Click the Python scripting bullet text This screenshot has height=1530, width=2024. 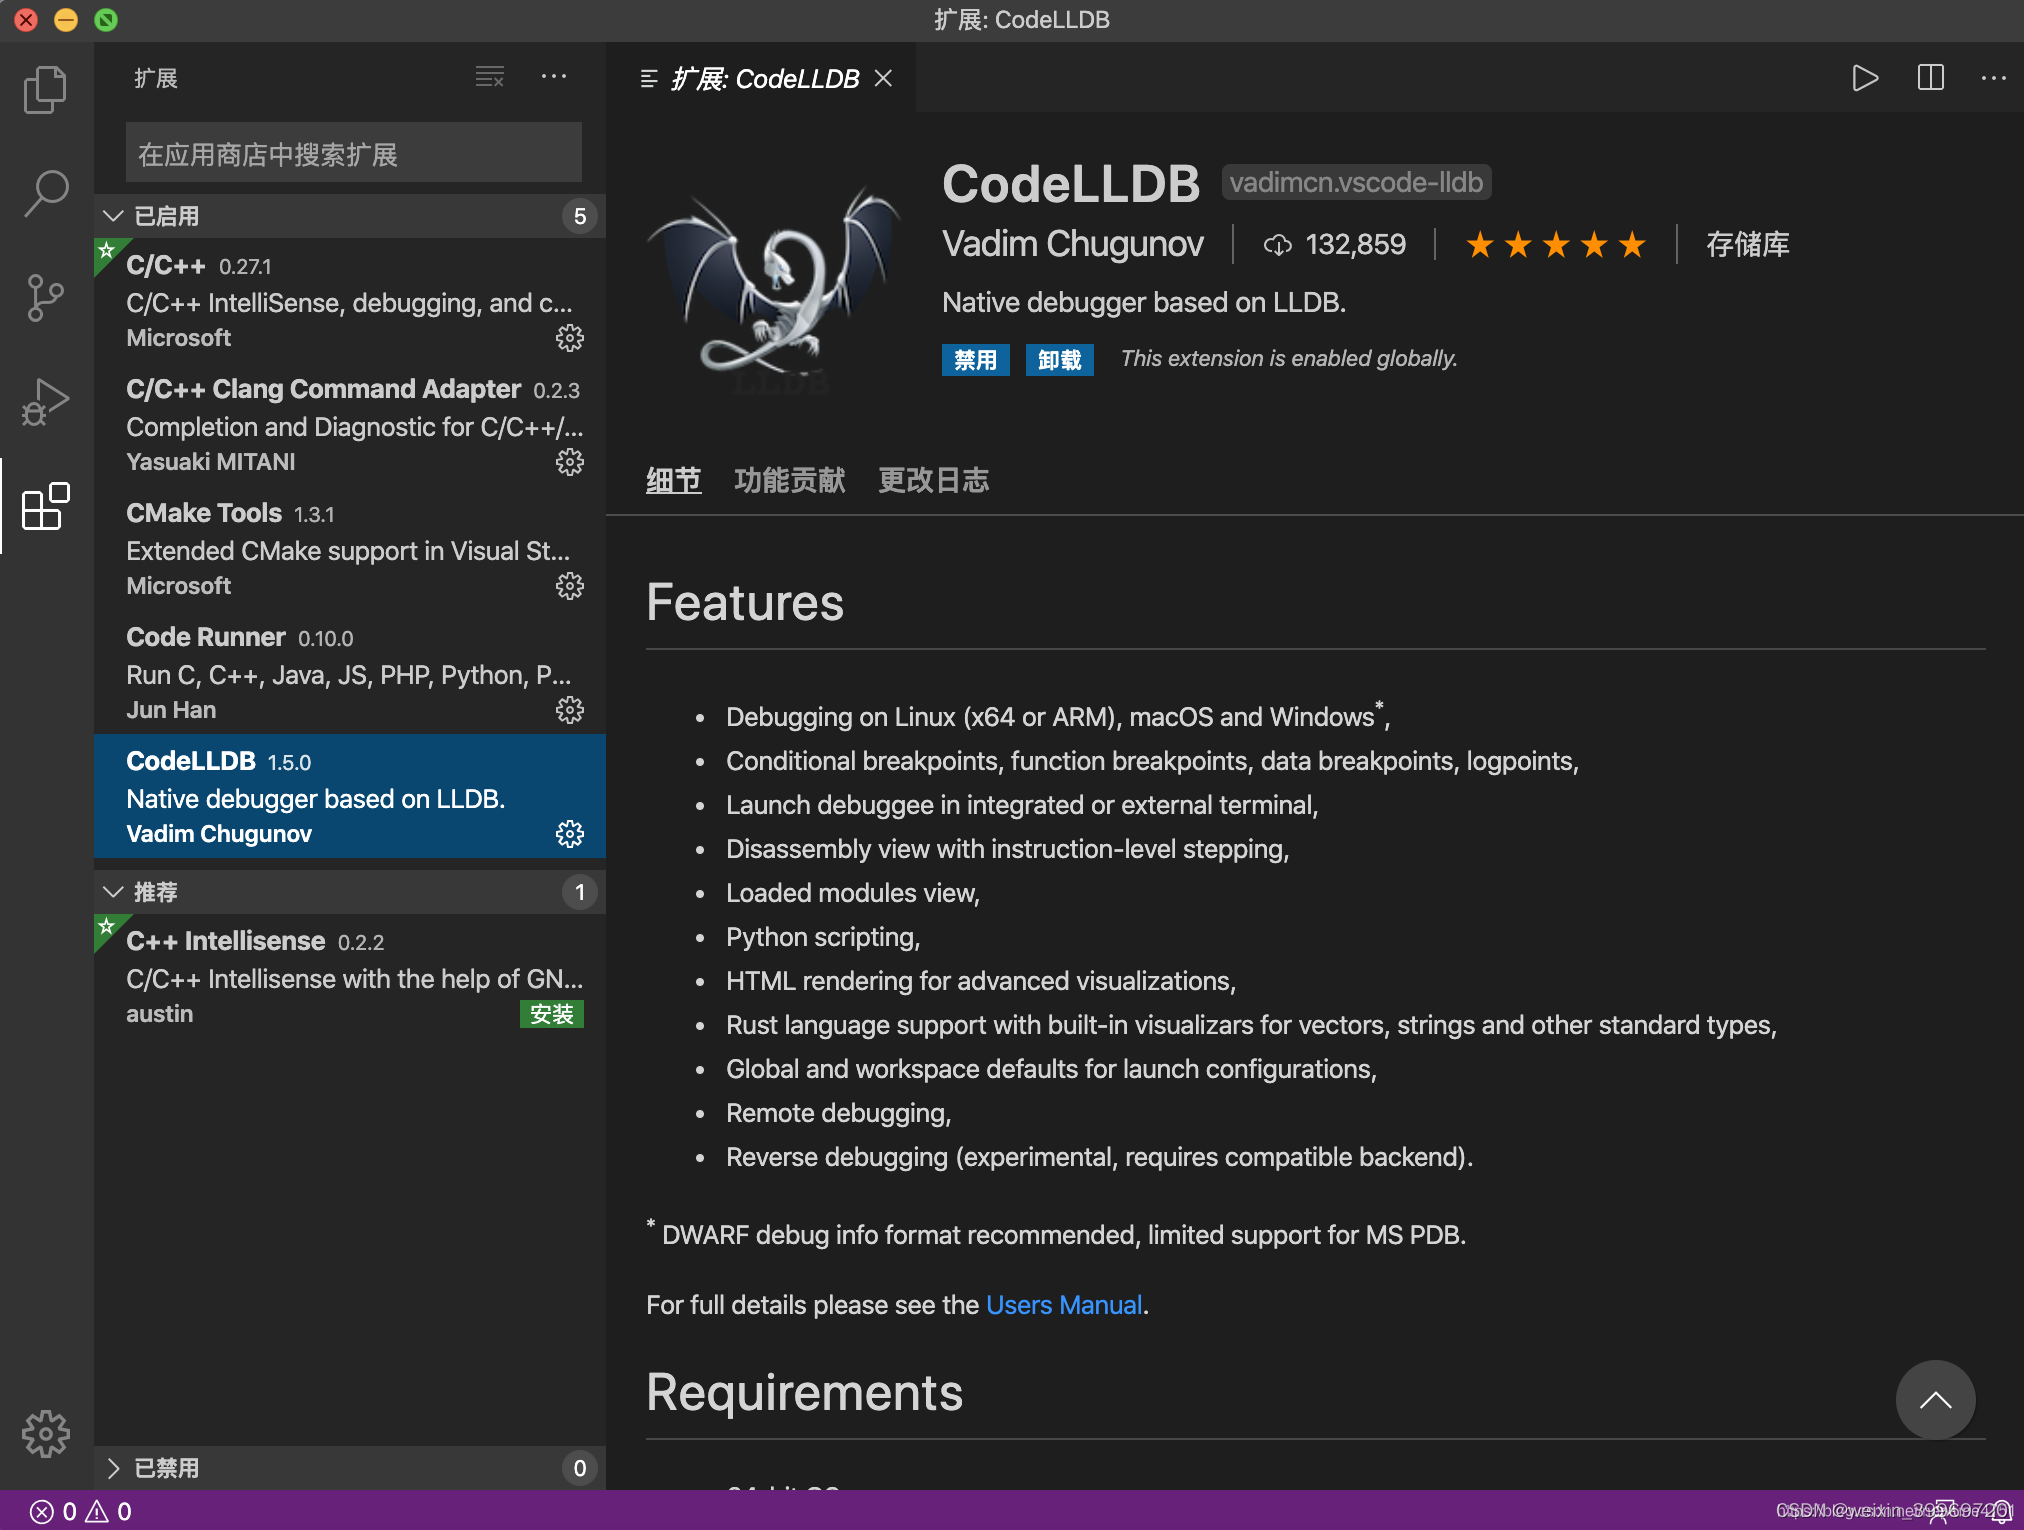tap(822, 937)
